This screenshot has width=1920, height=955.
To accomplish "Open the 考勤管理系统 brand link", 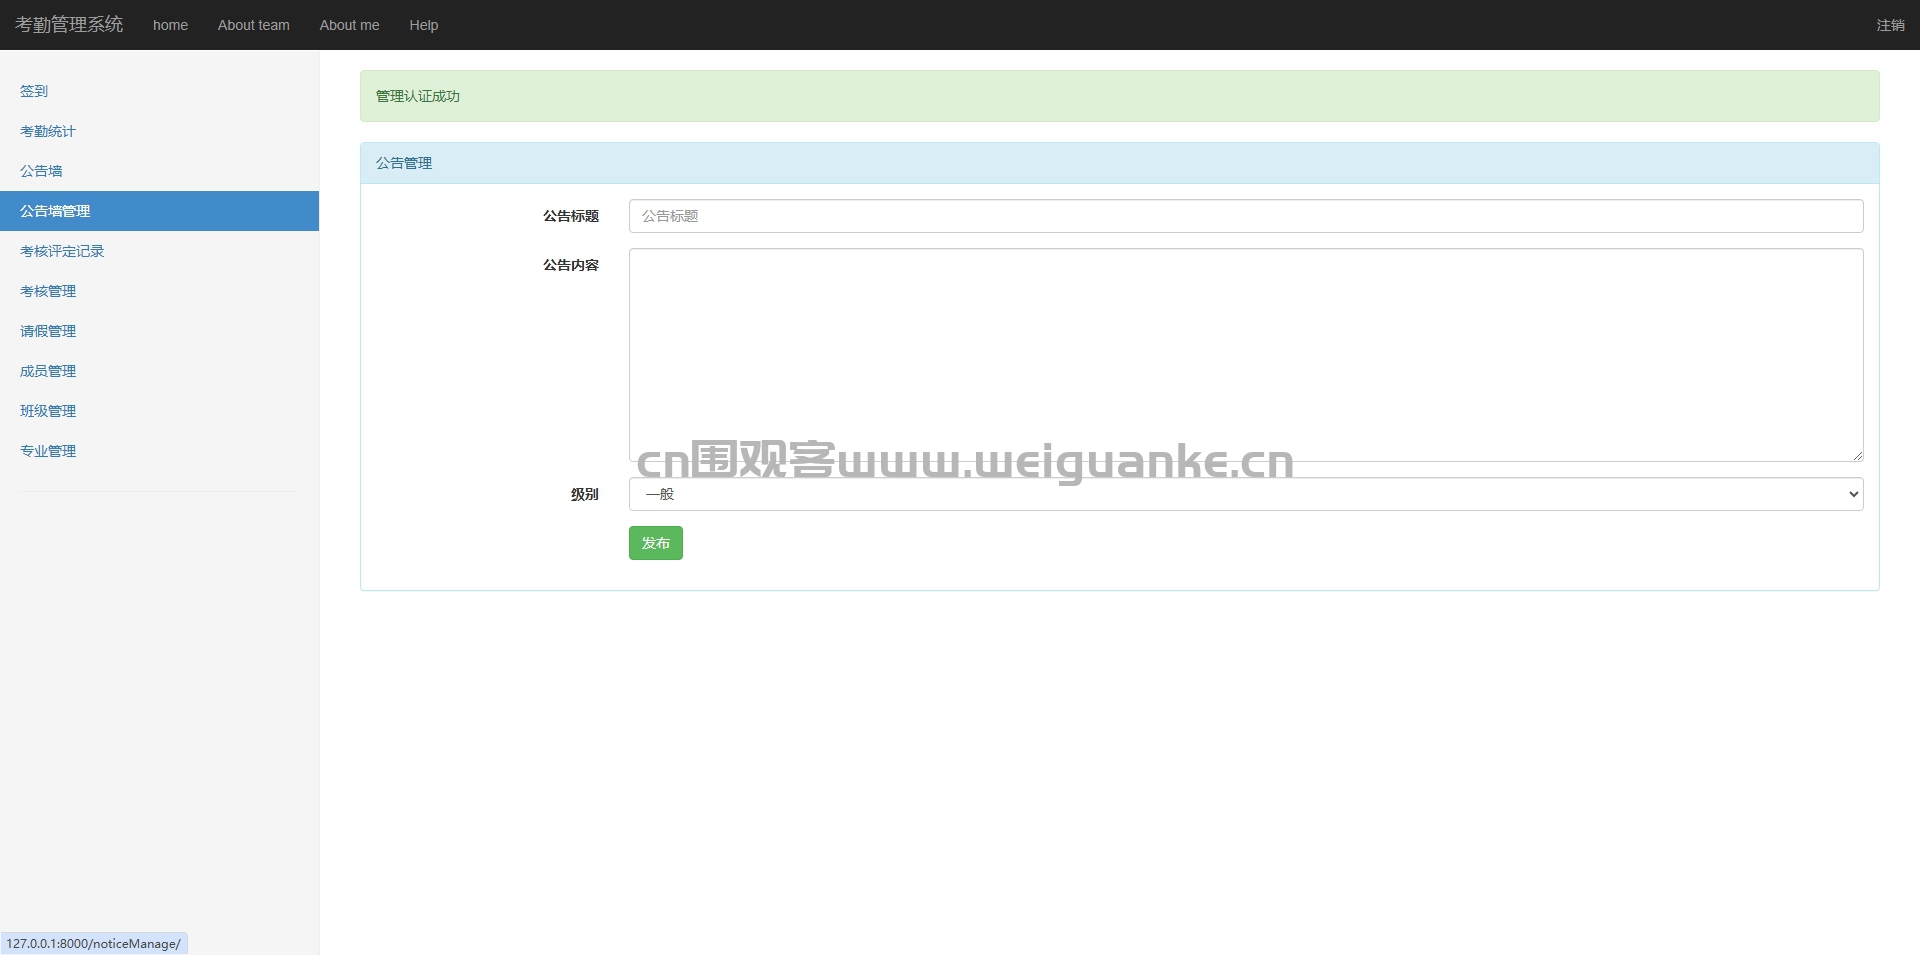I will 69,25.
